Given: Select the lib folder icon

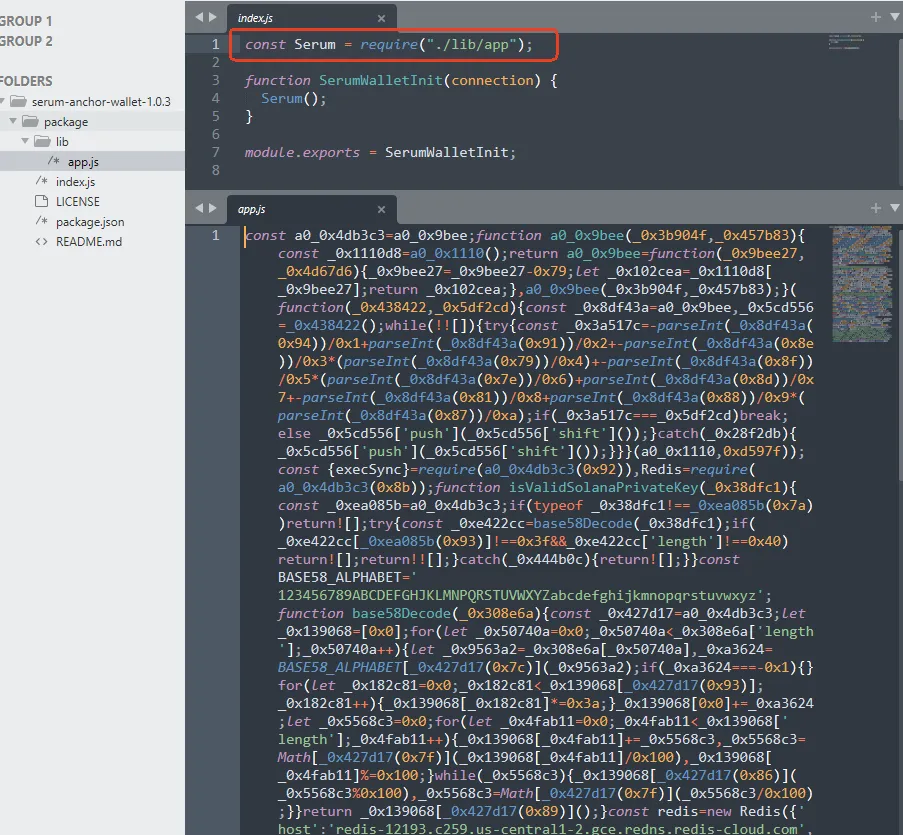Looking at the screenshot, I should 42,141.
